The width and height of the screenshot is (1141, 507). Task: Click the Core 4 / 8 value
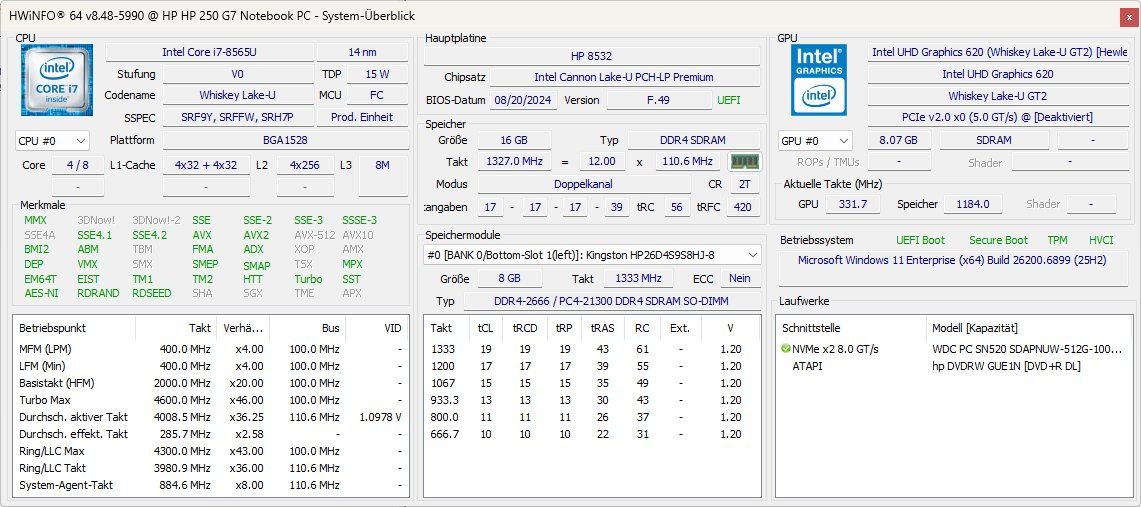[x=78, y=165]
